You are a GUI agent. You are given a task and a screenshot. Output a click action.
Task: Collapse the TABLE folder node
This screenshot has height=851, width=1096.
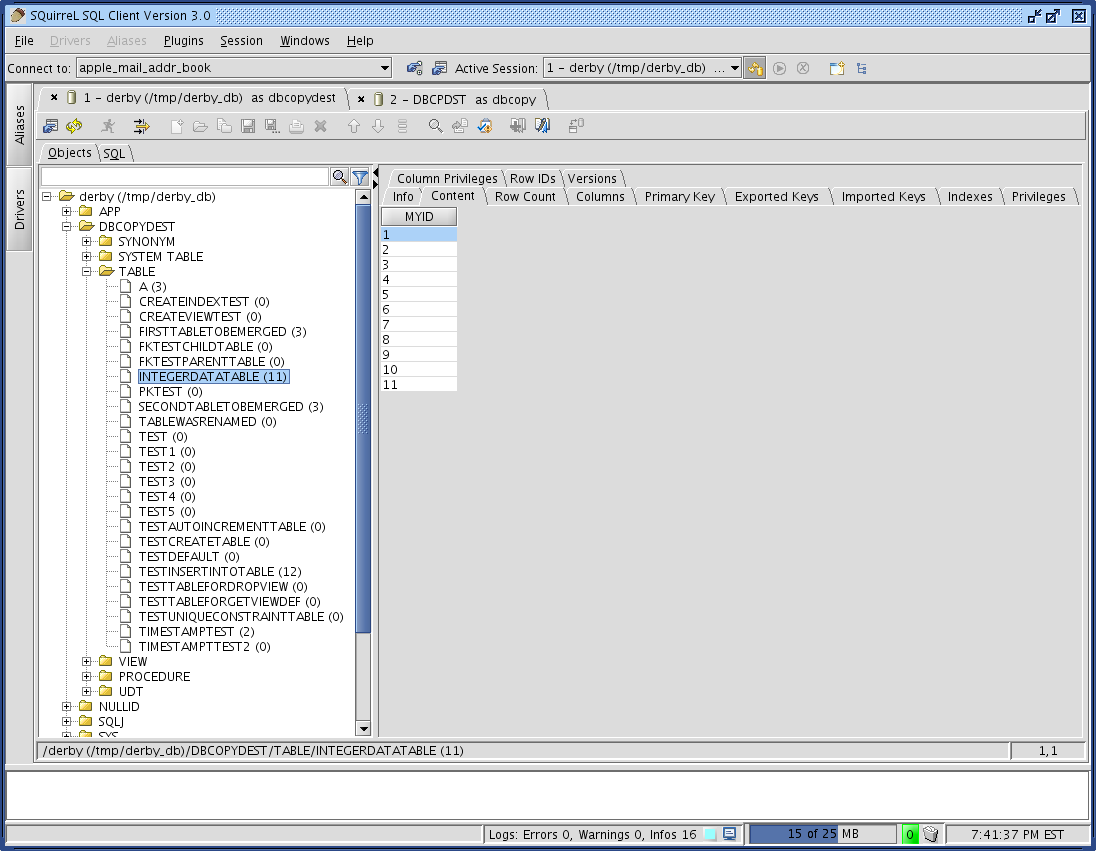[x=86, y=271]
